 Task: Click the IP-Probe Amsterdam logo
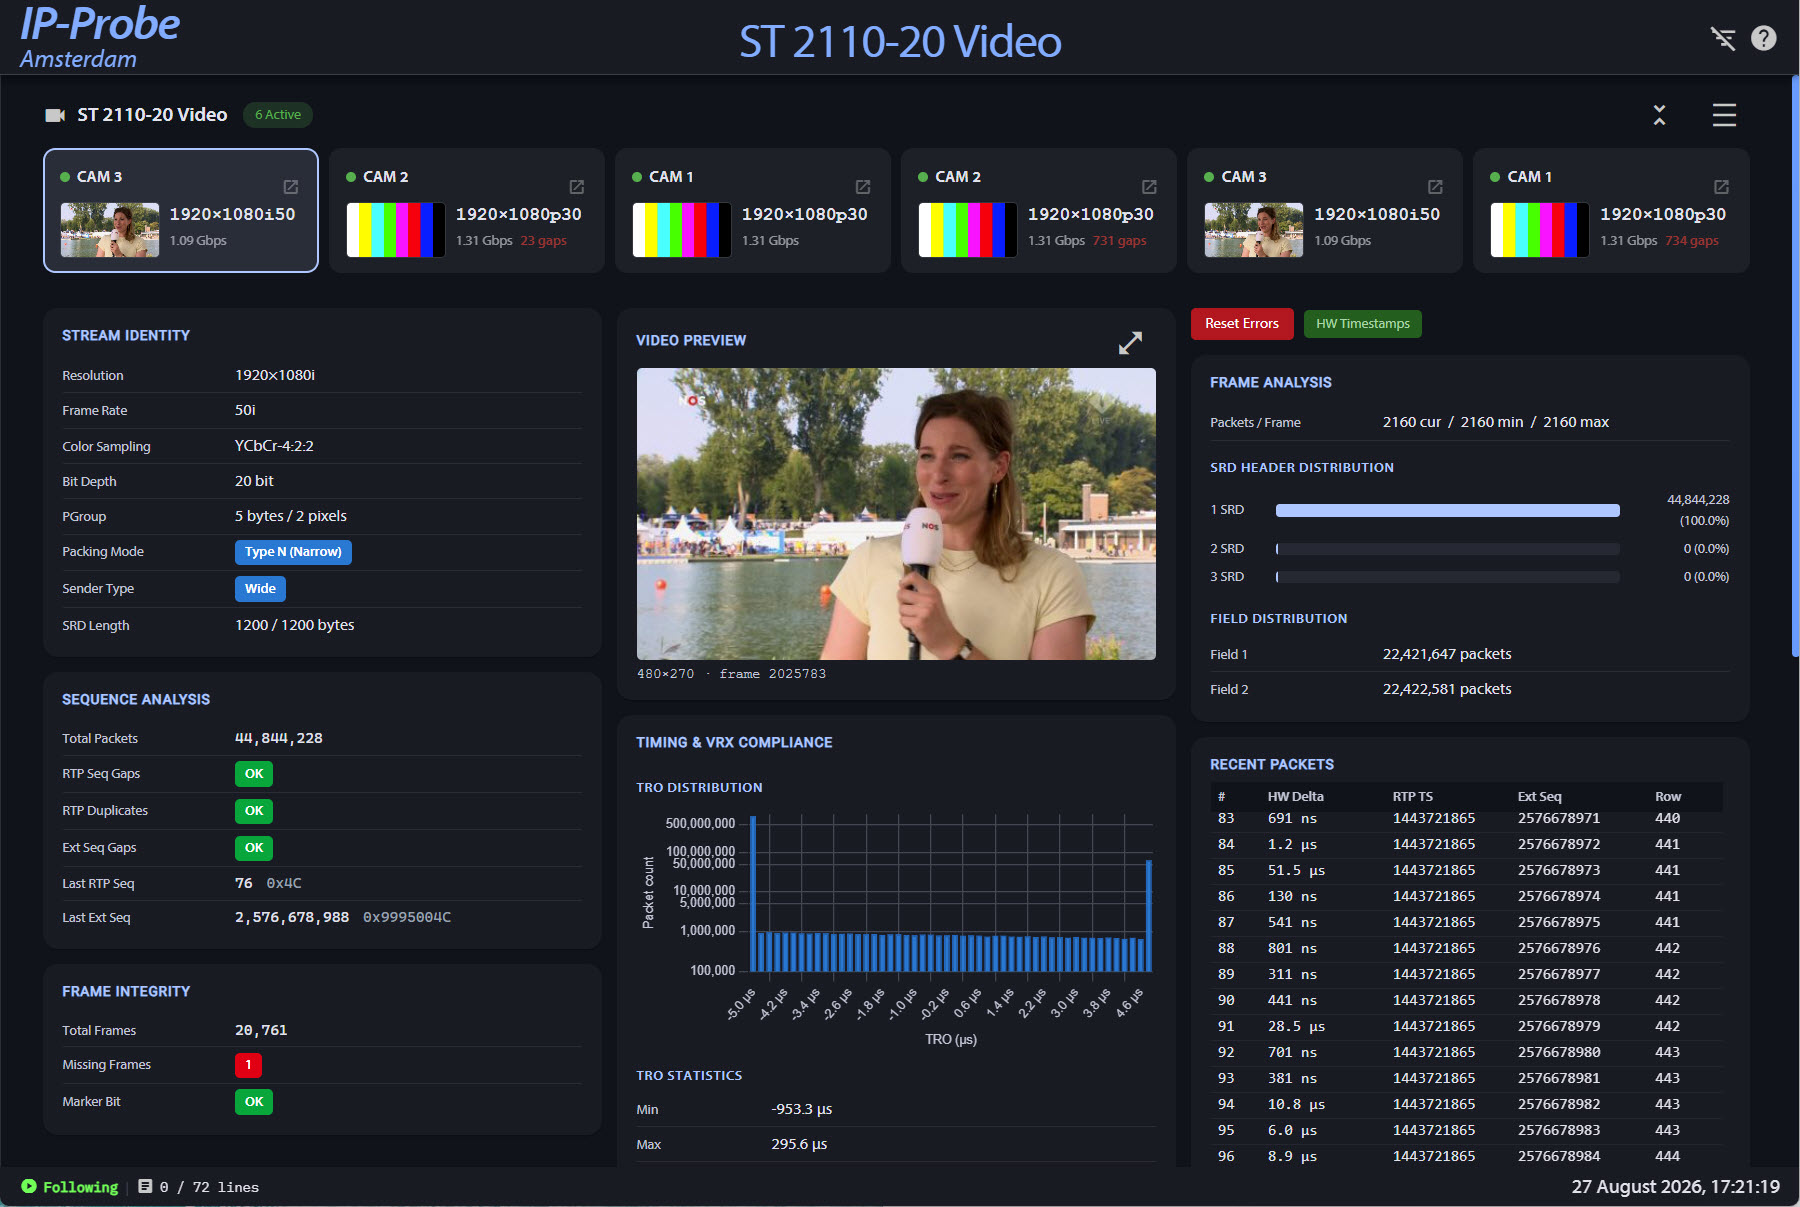click(100, 37)
